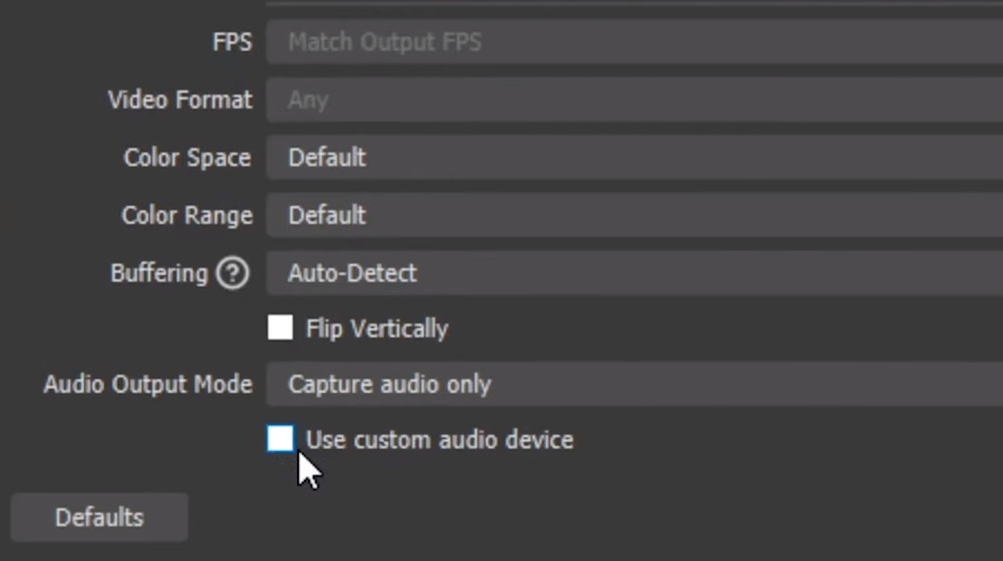Open the Color Space dropdown

pos(634,158)
